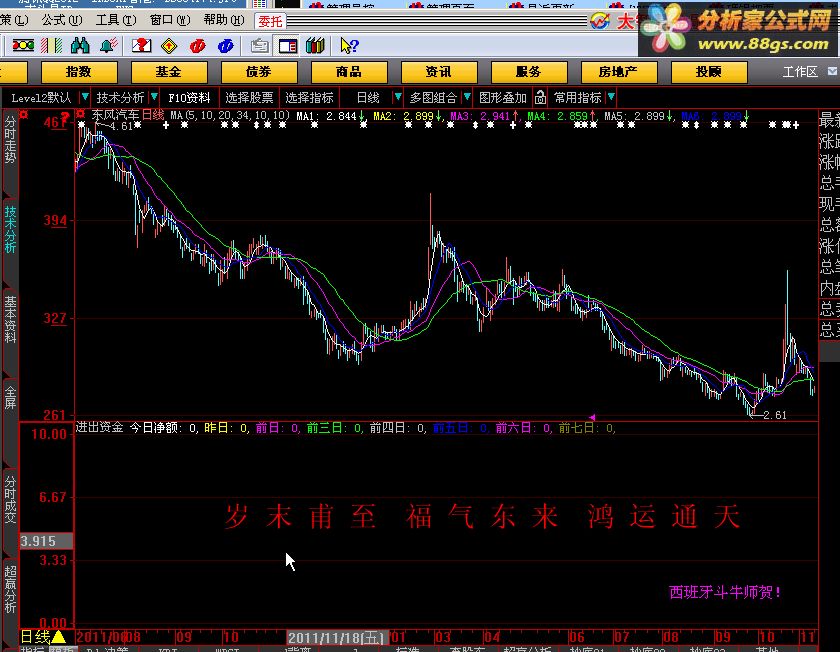Click the 2011/11/18(五) date marker
Screen dimensions: 840x652
(x=336, y=638)
